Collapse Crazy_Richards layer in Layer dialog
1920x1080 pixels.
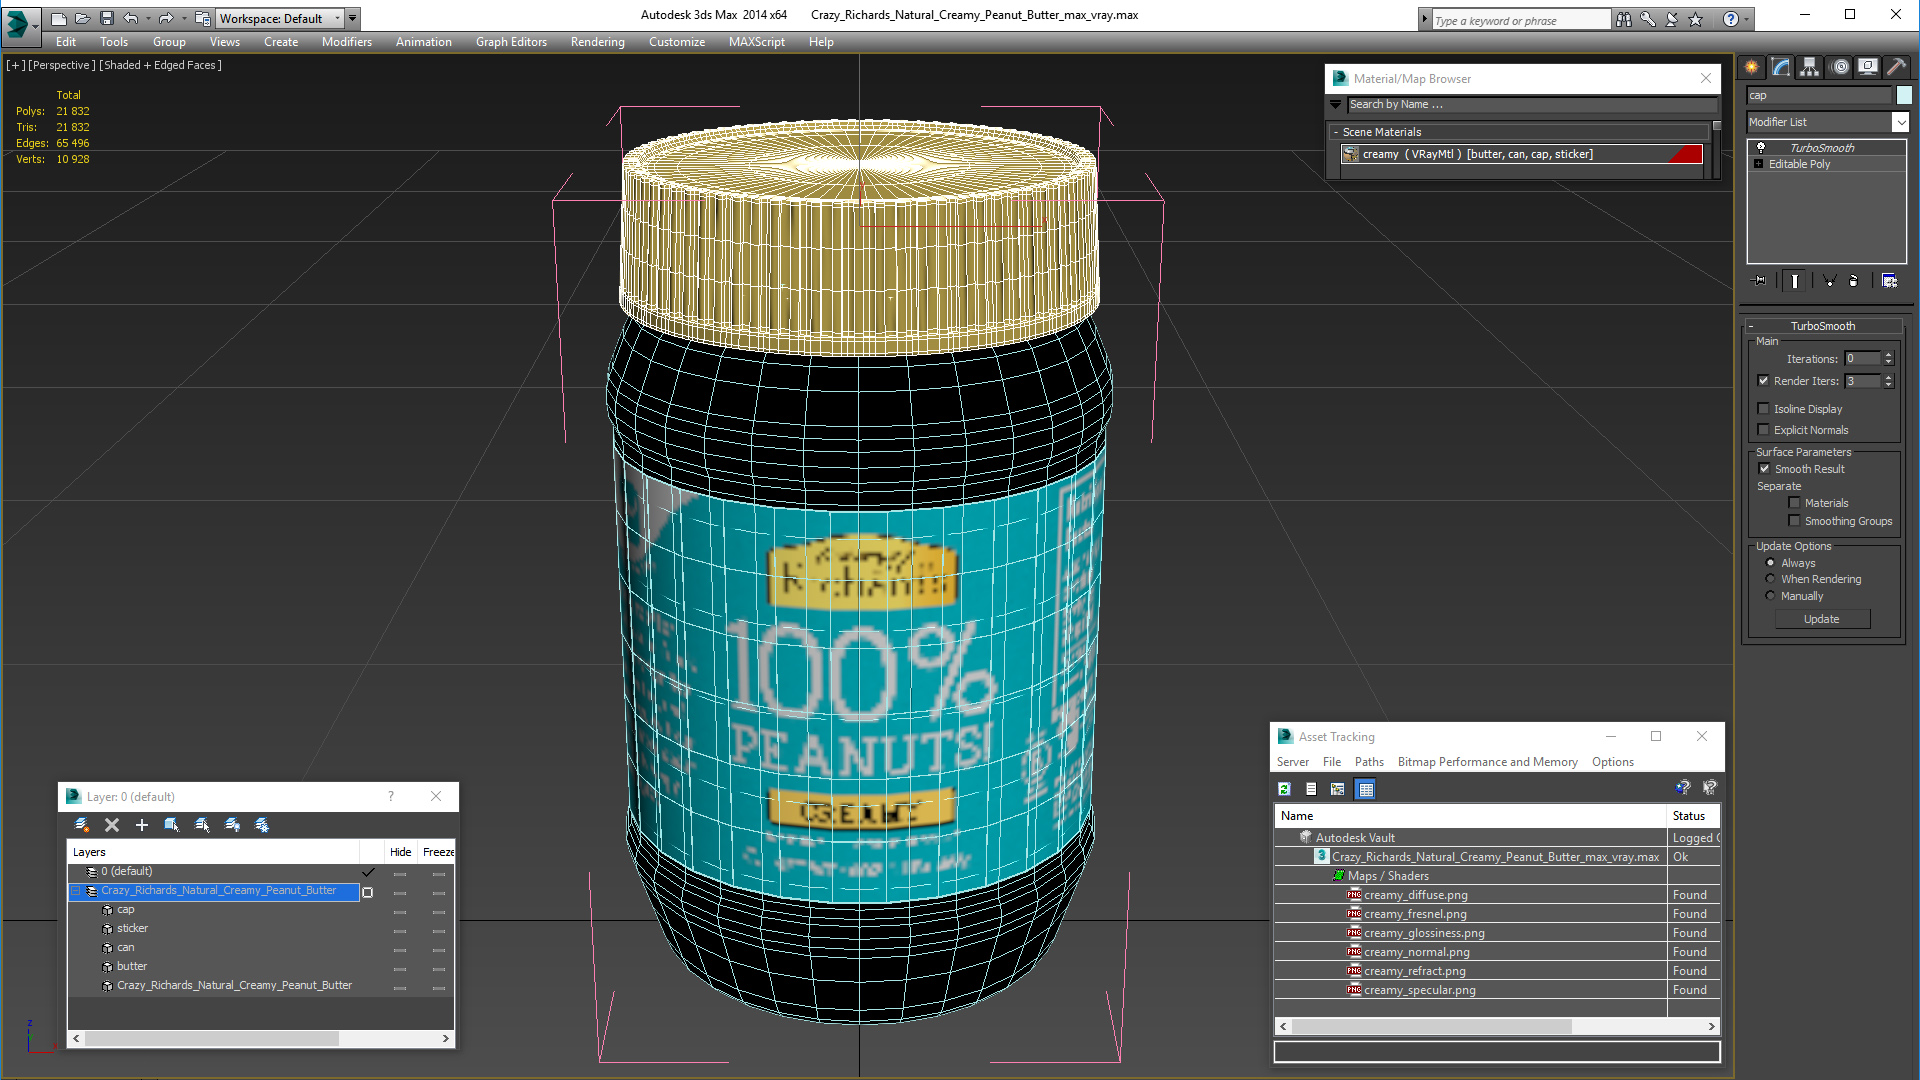pos(75,891)
